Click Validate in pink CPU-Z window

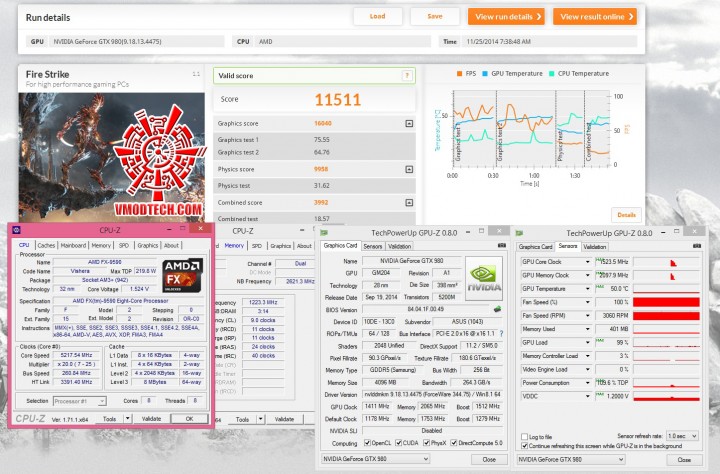[x=151, y=418]
